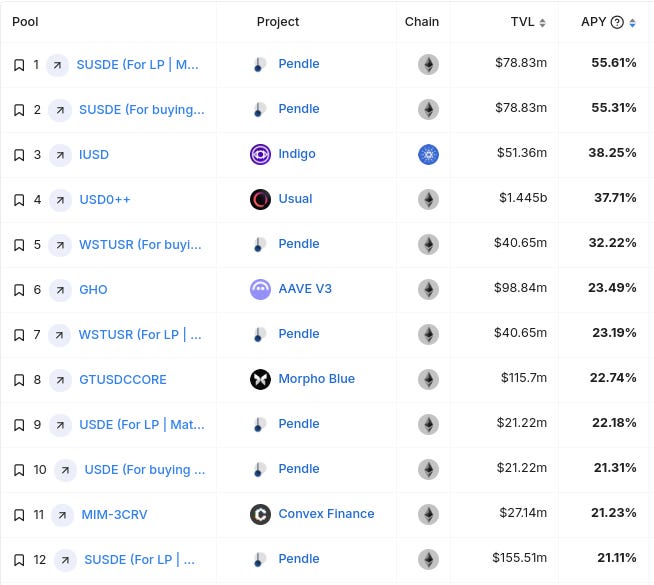Viewport: 654px width, 585px height.
Task: Click the AAVE V3 ghost logo
Action: [x=260, y=289]
